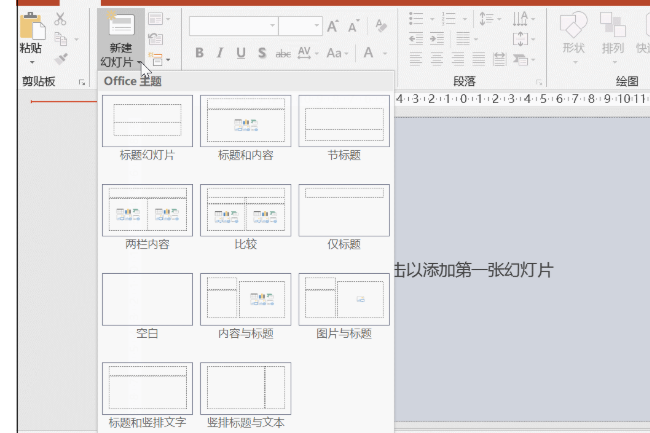Open the Paste dropdown arrow
Viewport: 650px width, 433px height.
click(32, 62)
